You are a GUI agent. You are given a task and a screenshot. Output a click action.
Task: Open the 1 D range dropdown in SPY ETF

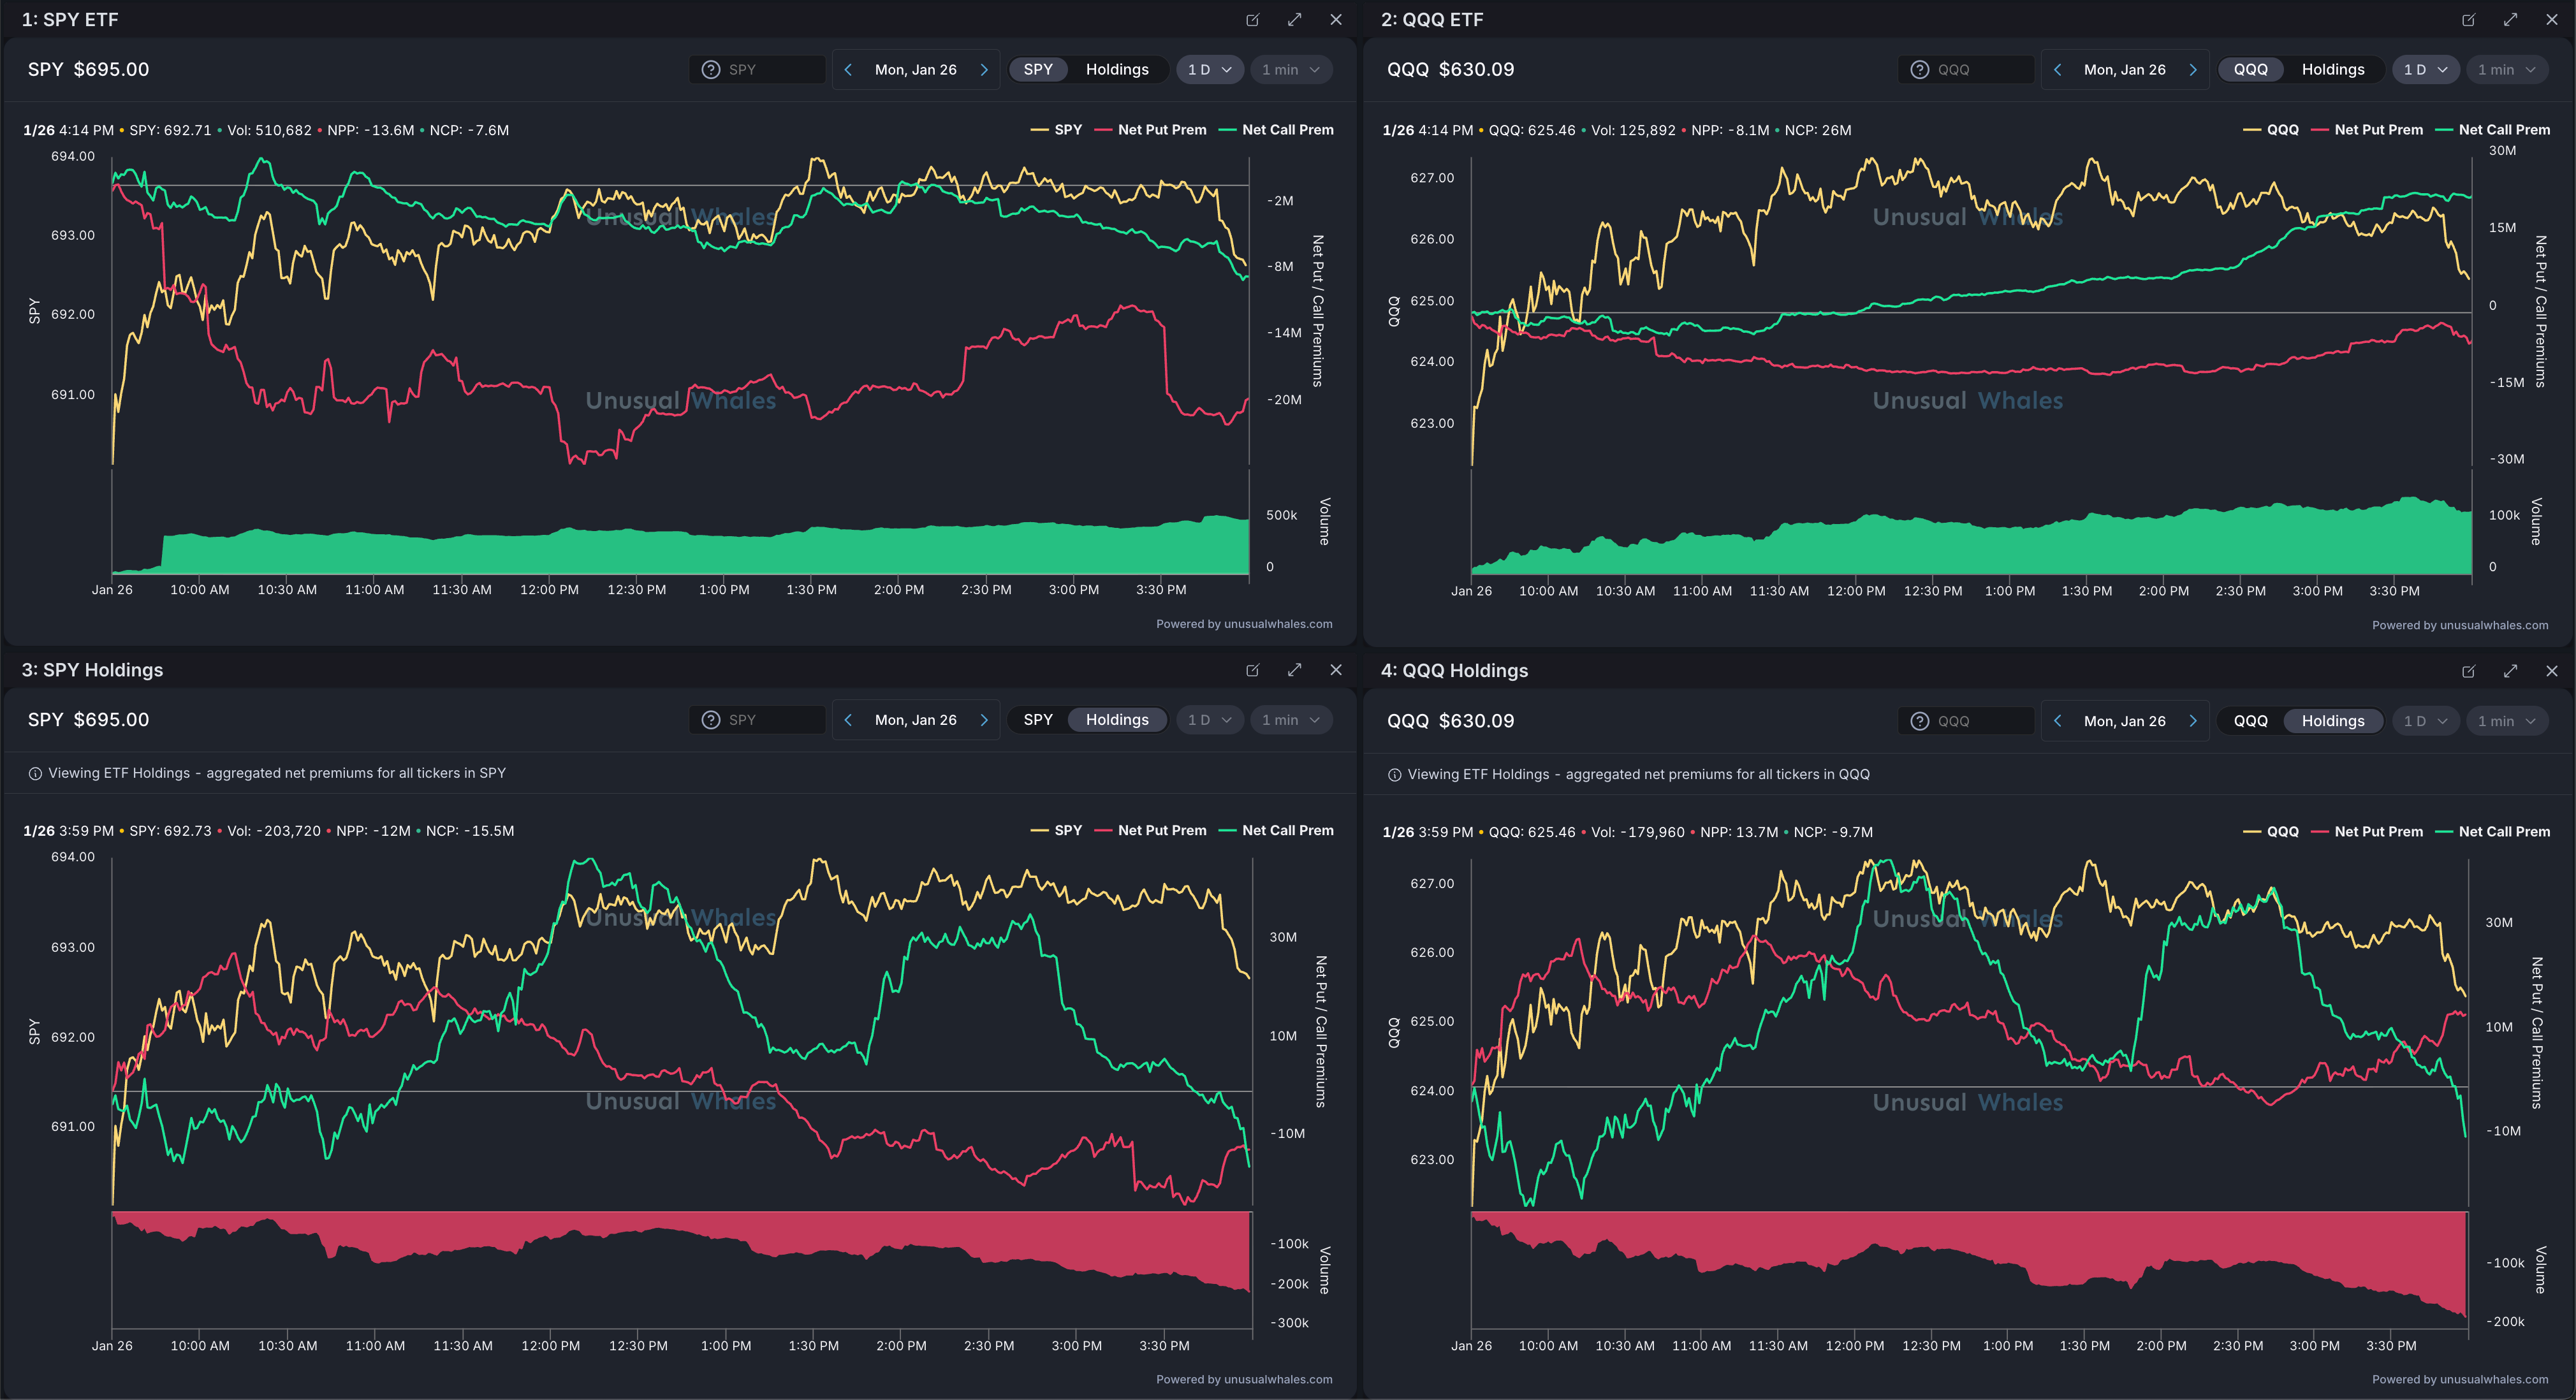(x=1209, y=70)
